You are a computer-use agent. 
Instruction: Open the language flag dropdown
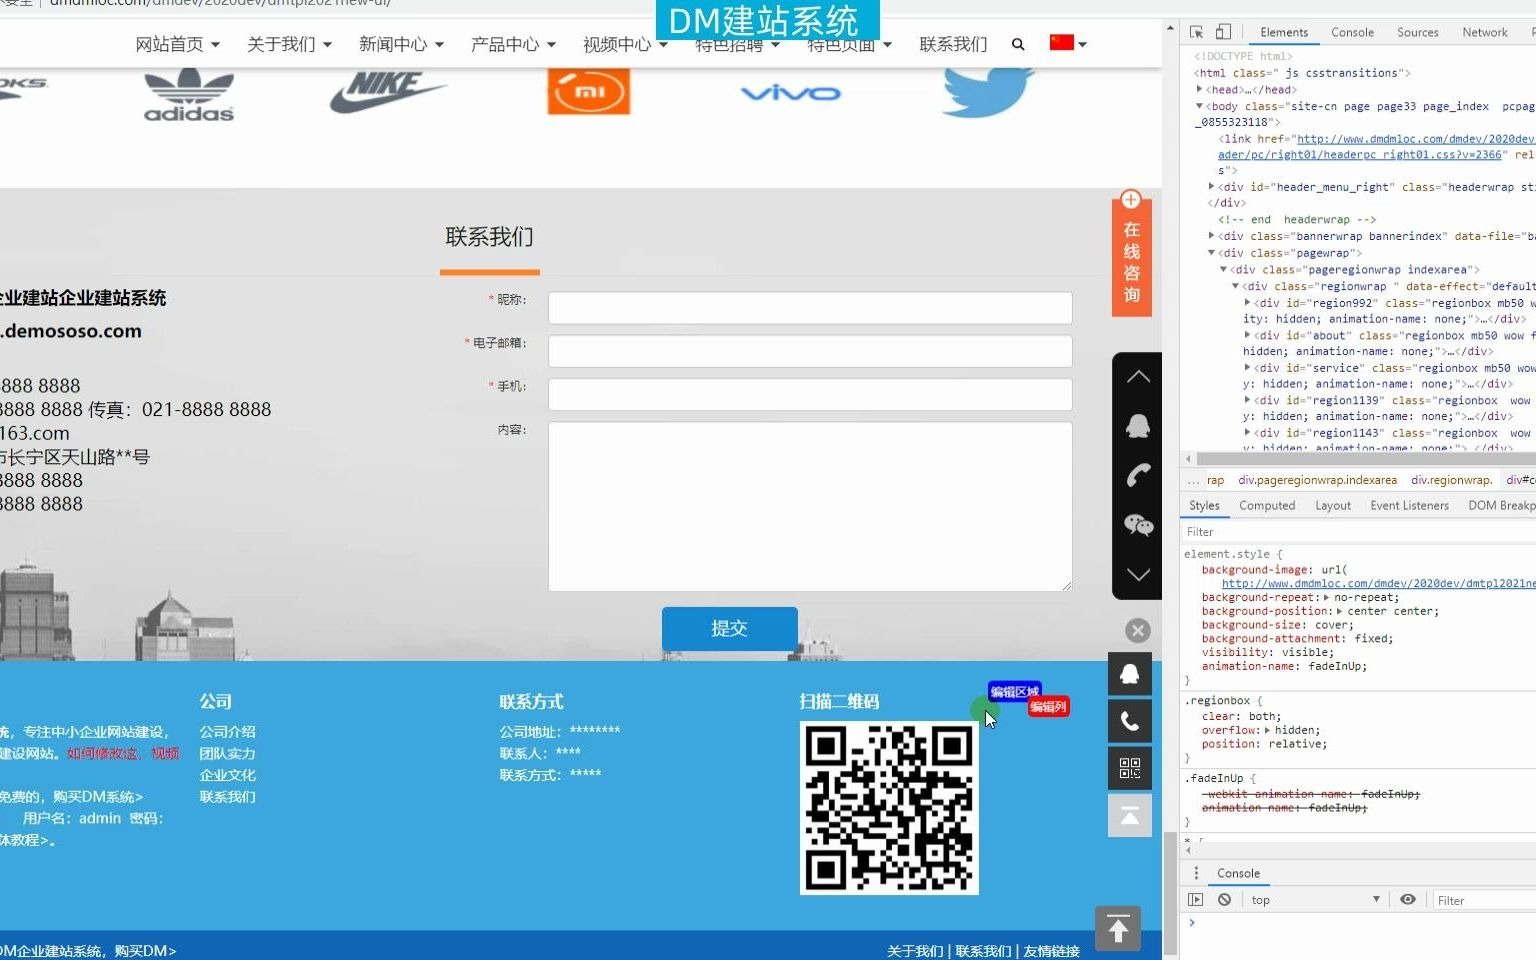[1068, 43]
